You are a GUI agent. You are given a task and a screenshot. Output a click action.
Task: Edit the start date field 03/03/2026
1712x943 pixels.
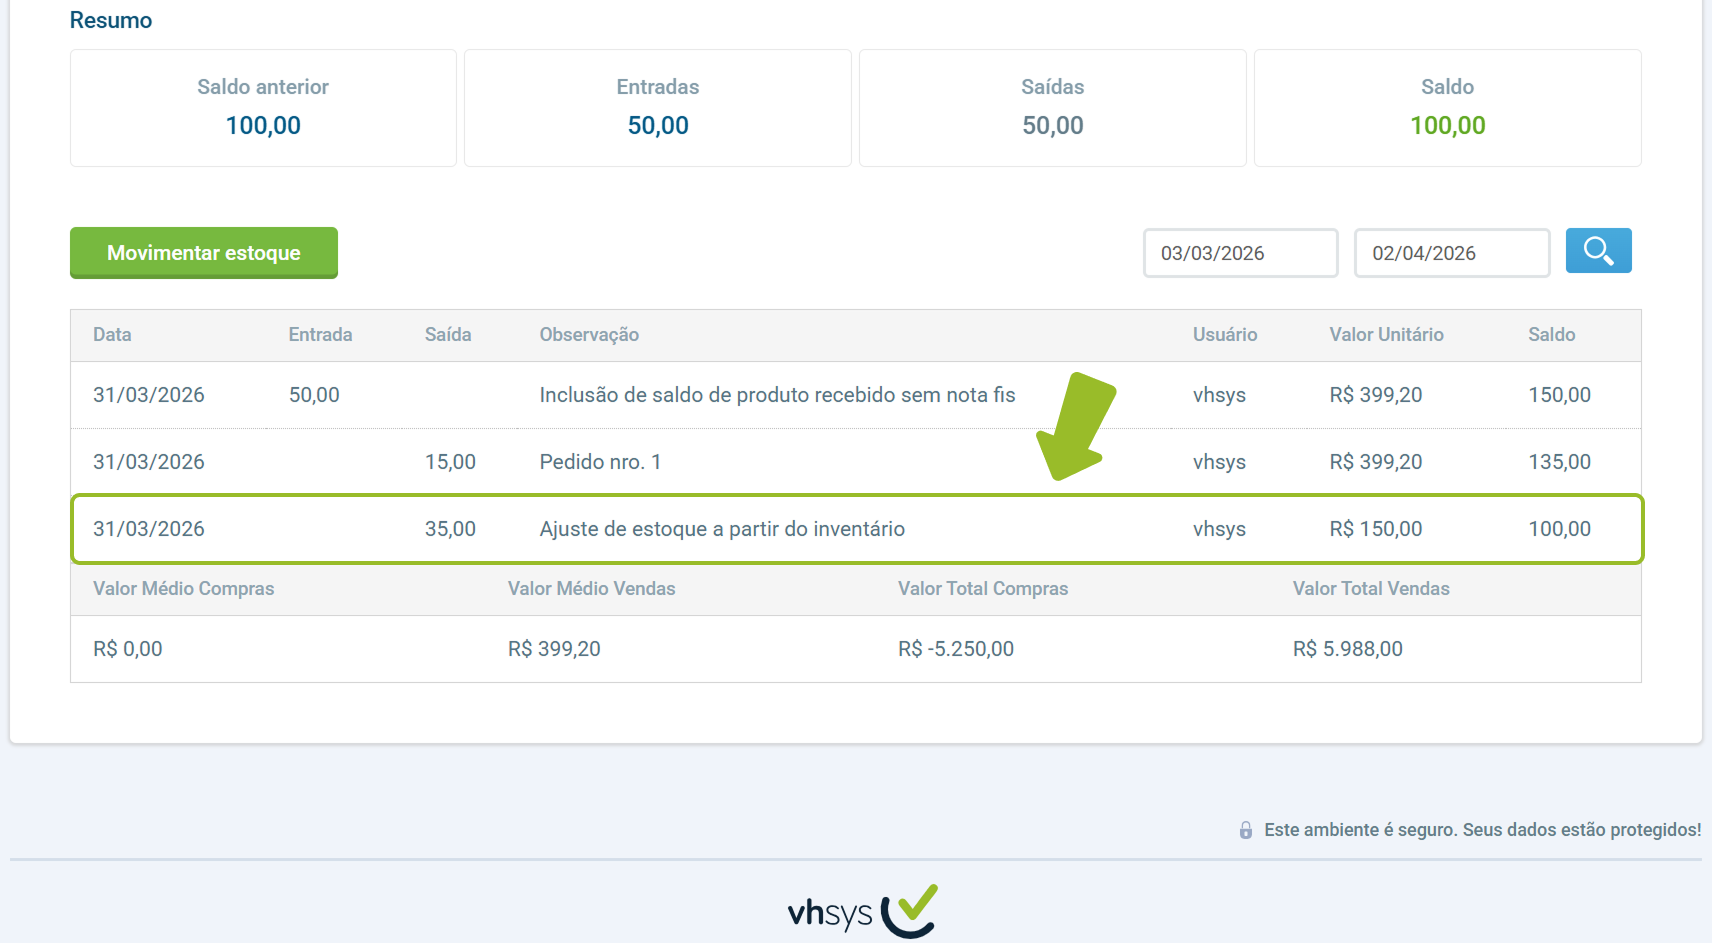[1241, 253]
